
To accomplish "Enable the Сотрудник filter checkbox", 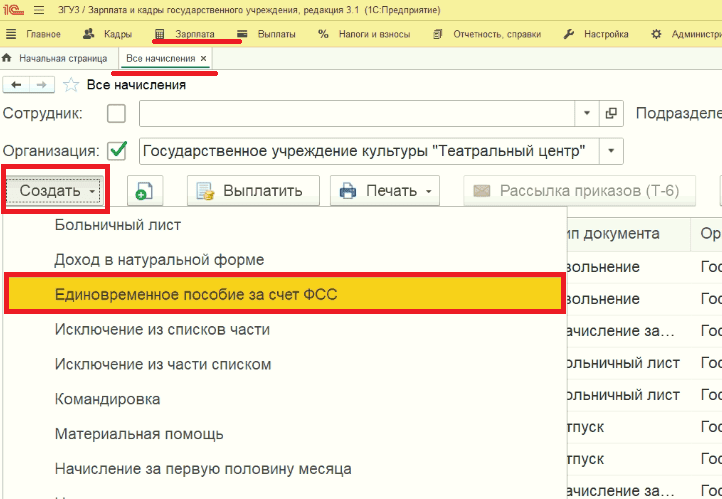I will tap(116, 113).
